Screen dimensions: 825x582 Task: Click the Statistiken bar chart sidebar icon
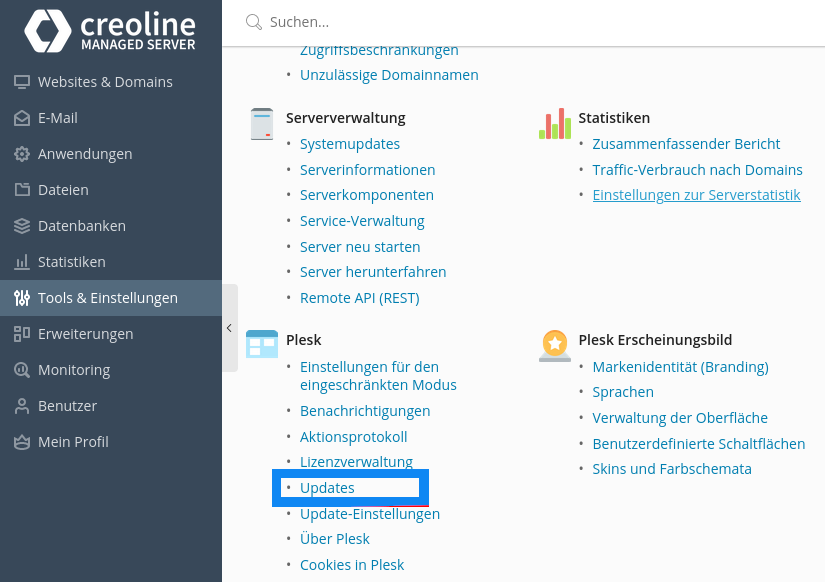(22, 262)
